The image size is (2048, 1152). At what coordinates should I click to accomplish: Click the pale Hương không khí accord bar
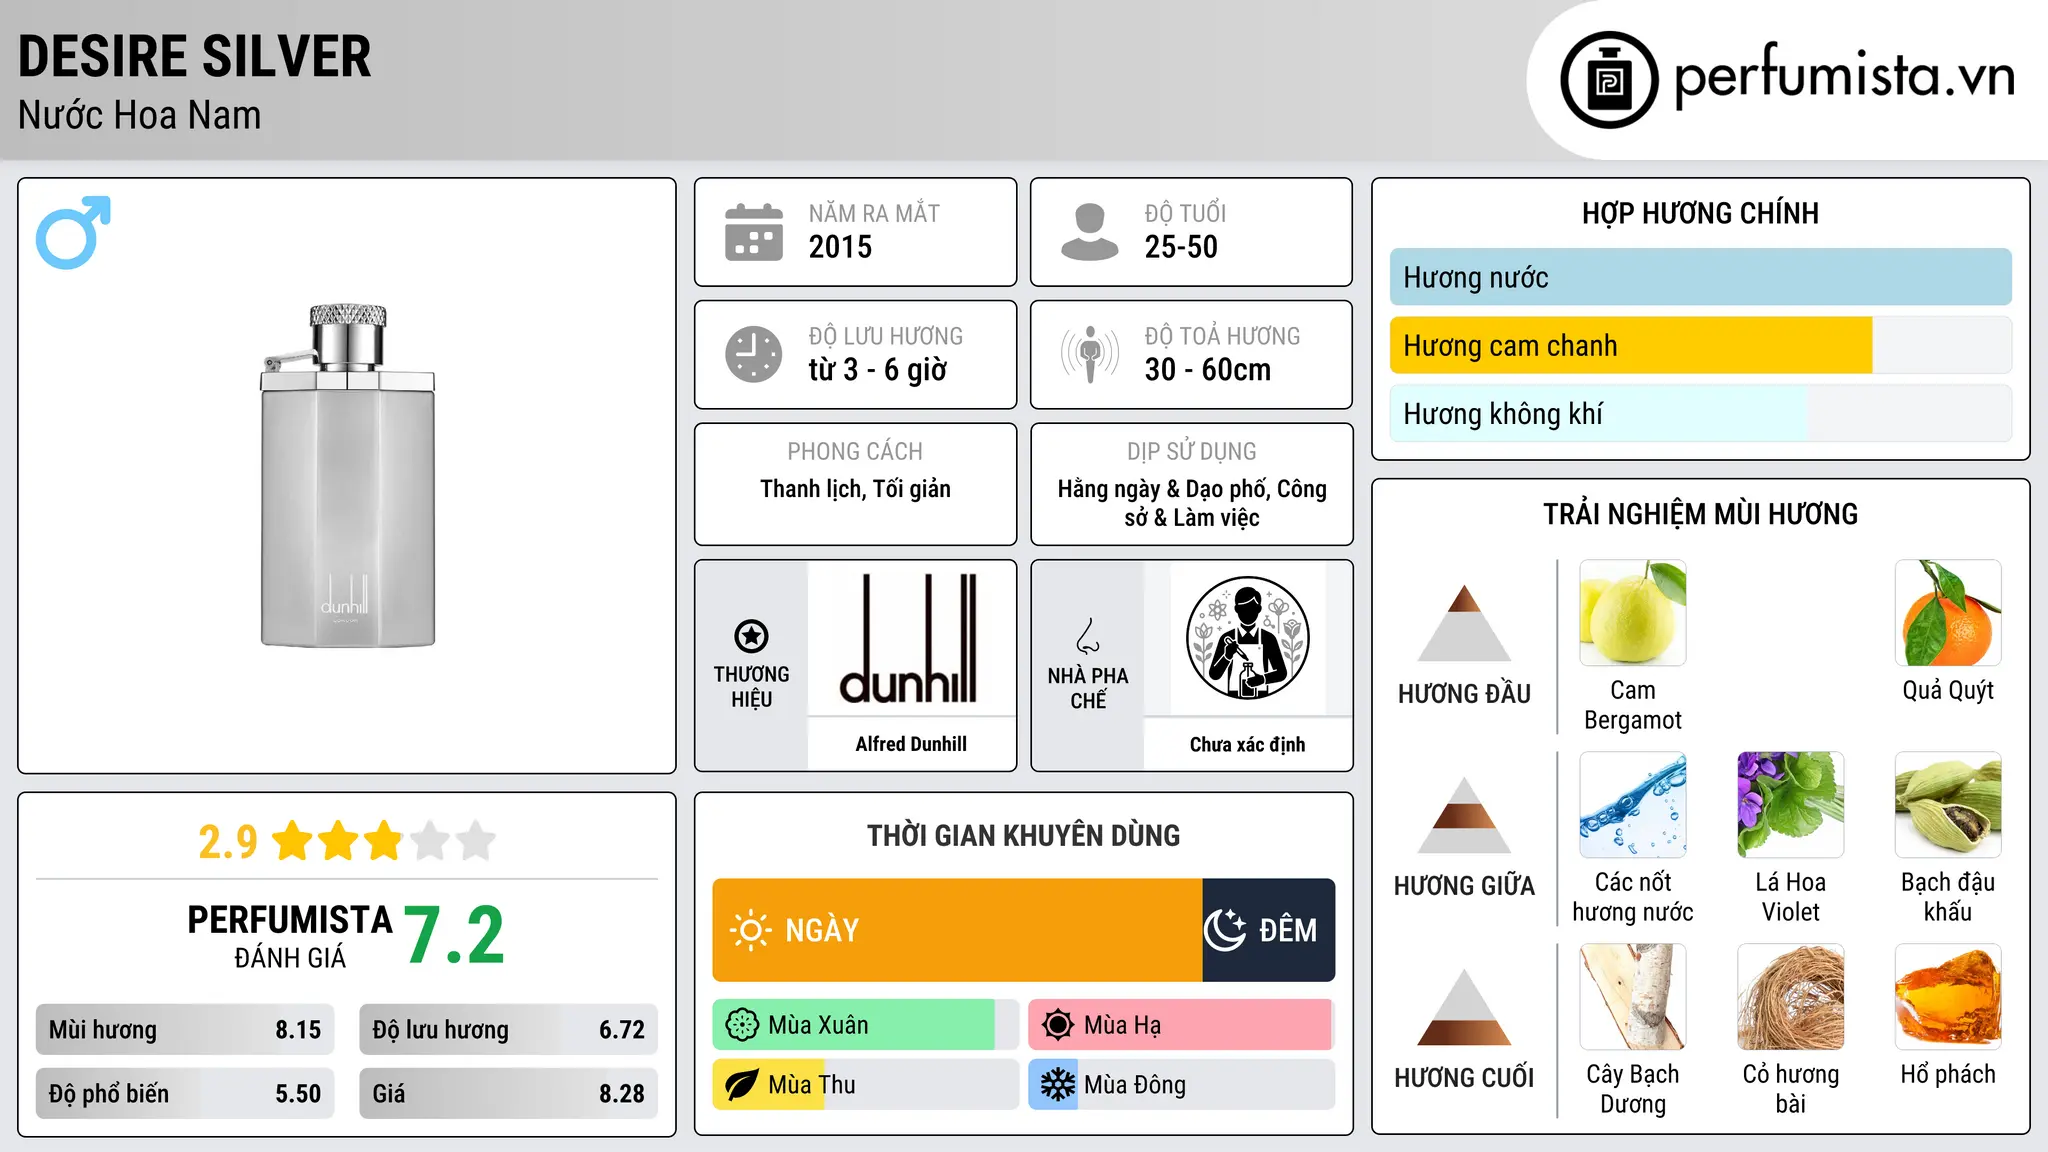click(1598, 413)
